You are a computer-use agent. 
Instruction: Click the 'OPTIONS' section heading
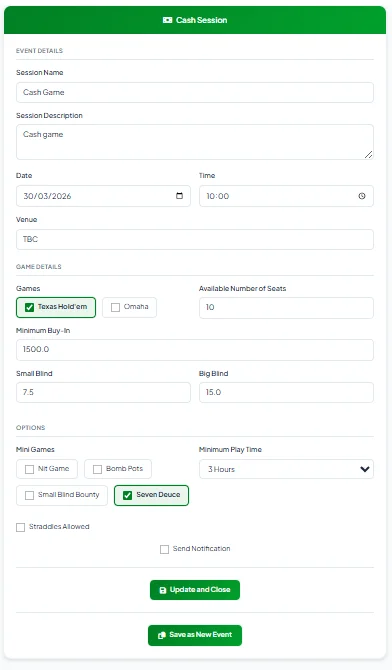coord(30,428)
